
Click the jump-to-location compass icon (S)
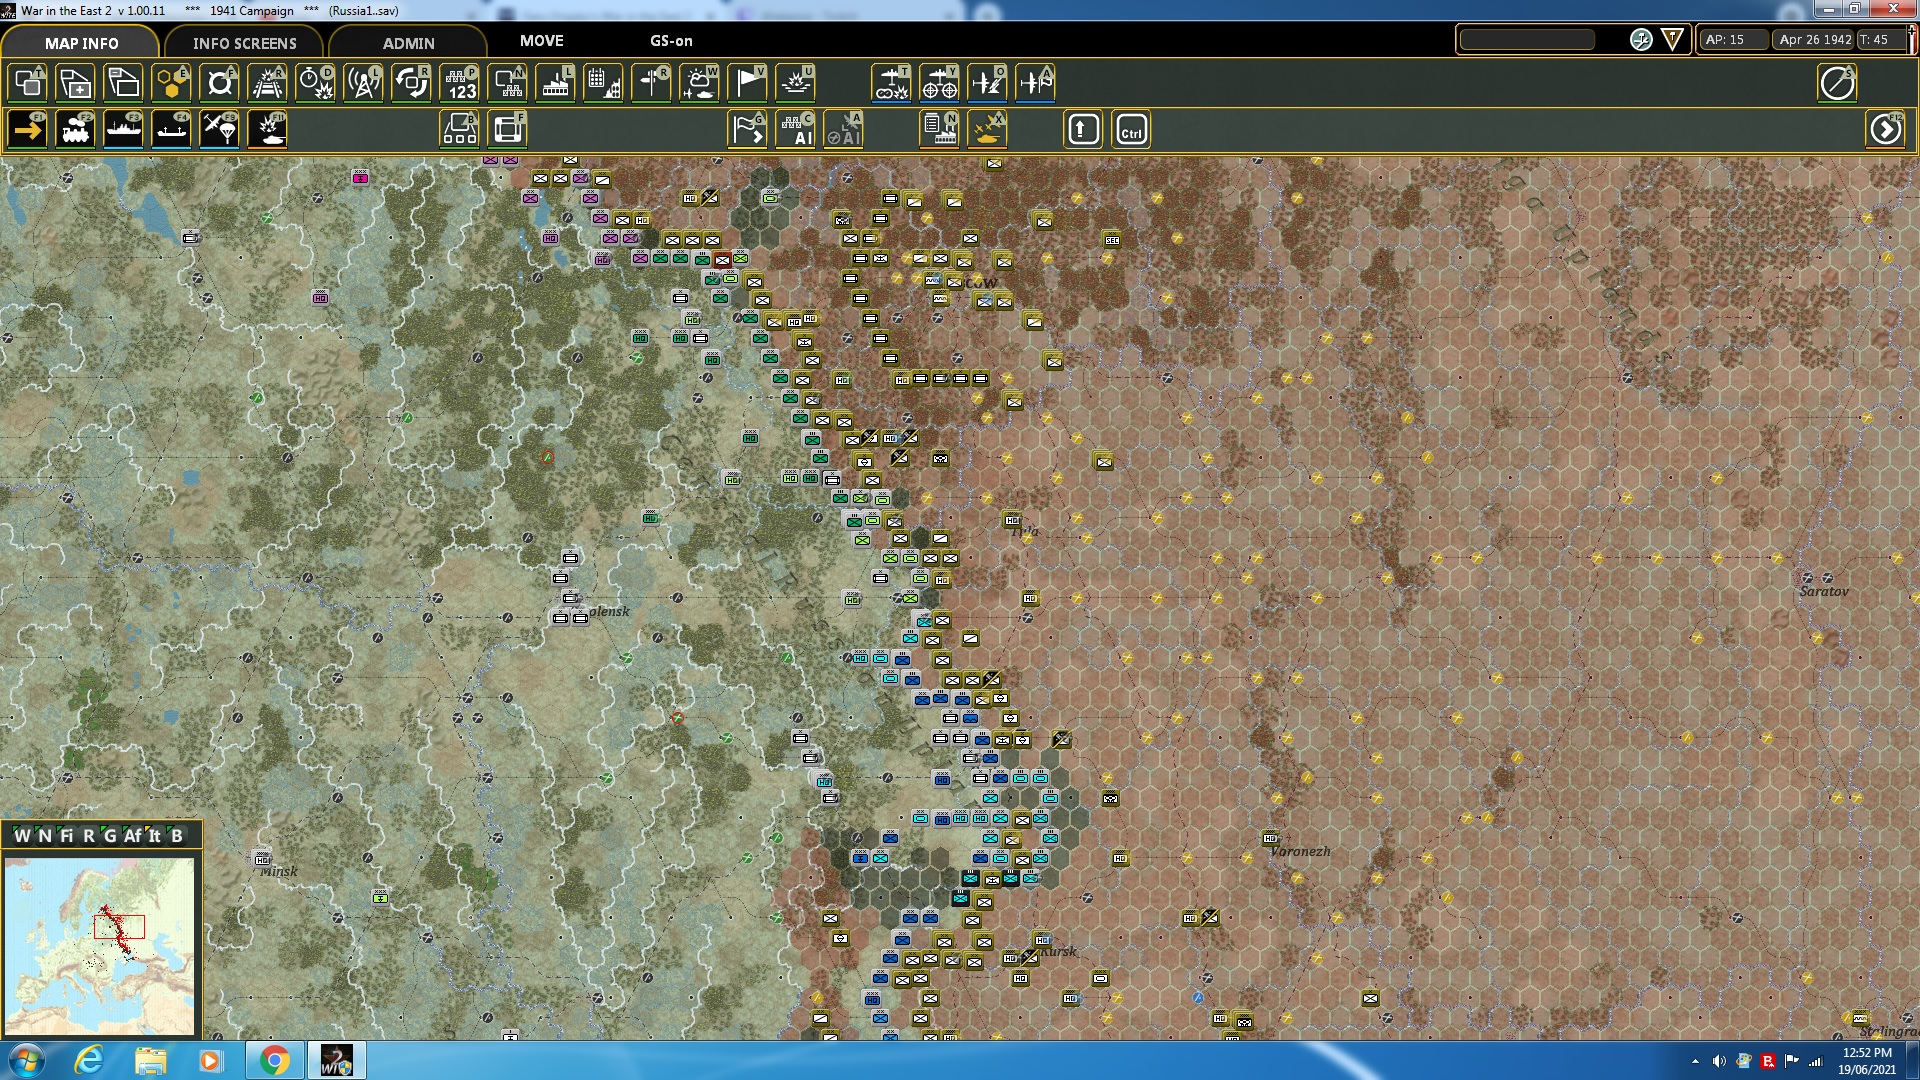(x=1837, y=83)
